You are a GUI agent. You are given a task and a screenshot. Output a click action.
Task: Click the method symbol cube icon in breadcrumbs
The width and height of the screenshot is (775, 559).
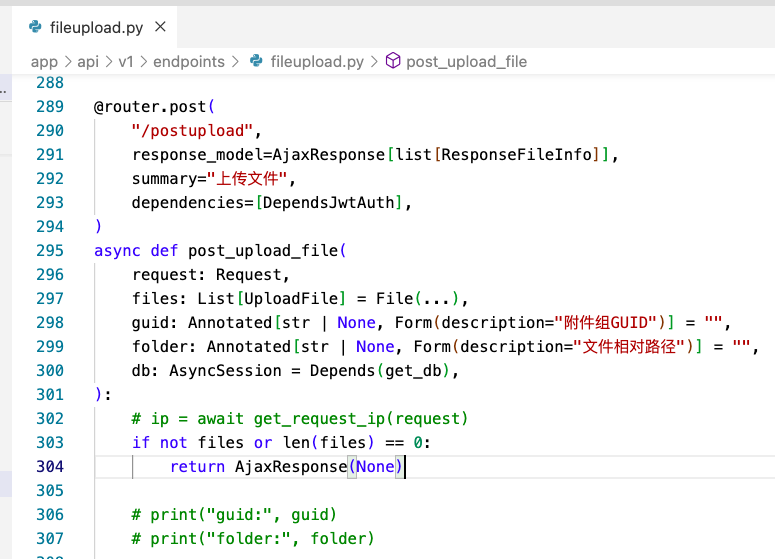(393, 62)
